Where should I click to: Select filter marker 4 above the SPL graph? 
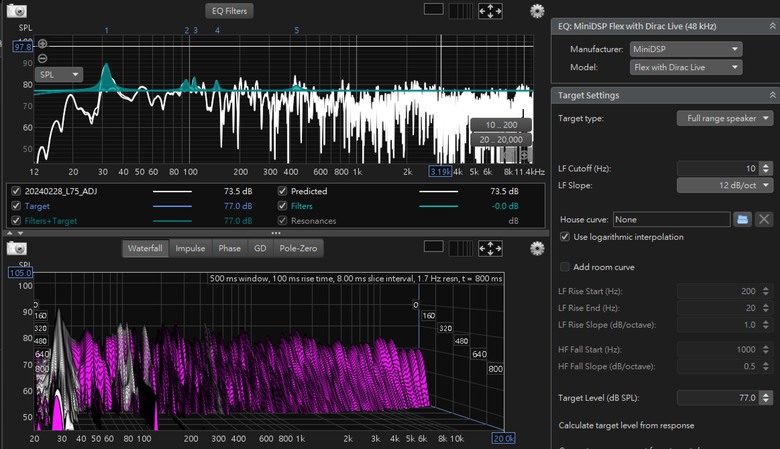coord(217,30)
